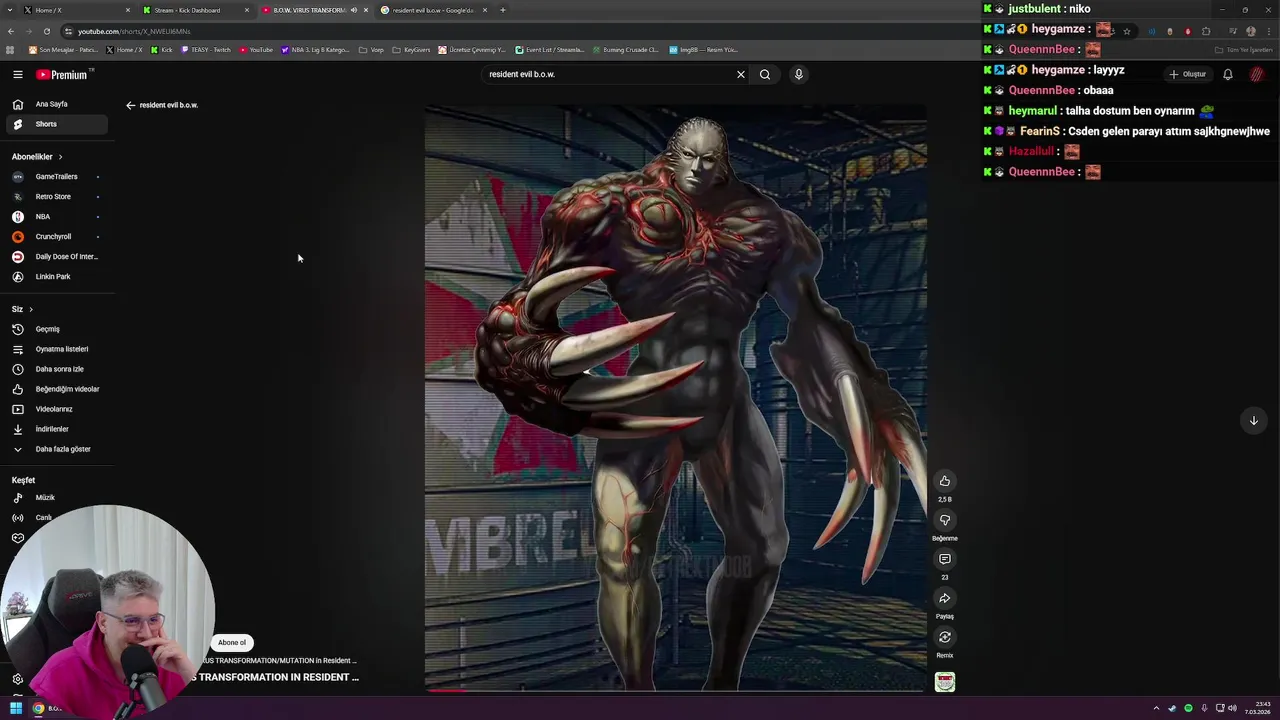Open the Windows Start menu
This screenshot has height=720, width=1280.
15,708
